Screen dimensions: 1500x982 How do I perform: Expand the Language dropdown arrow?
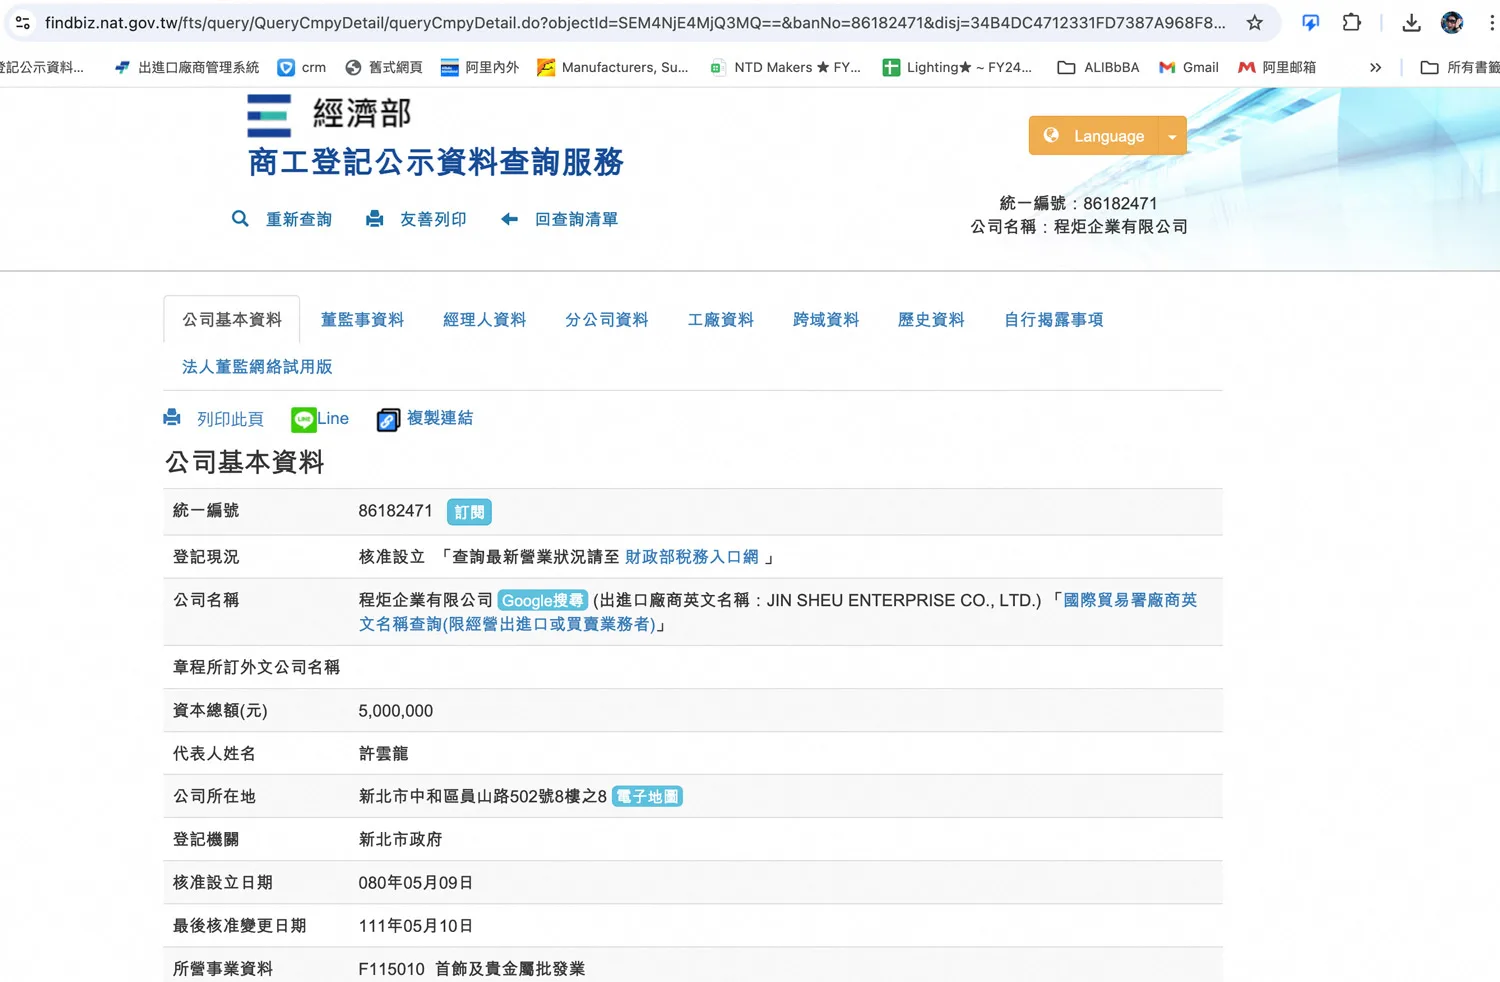click(1172, 137)
